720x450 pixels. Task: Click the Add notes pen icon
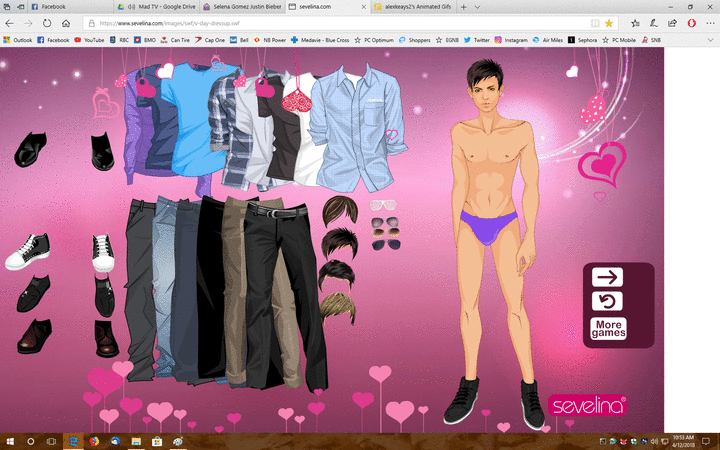coord(653,23)
